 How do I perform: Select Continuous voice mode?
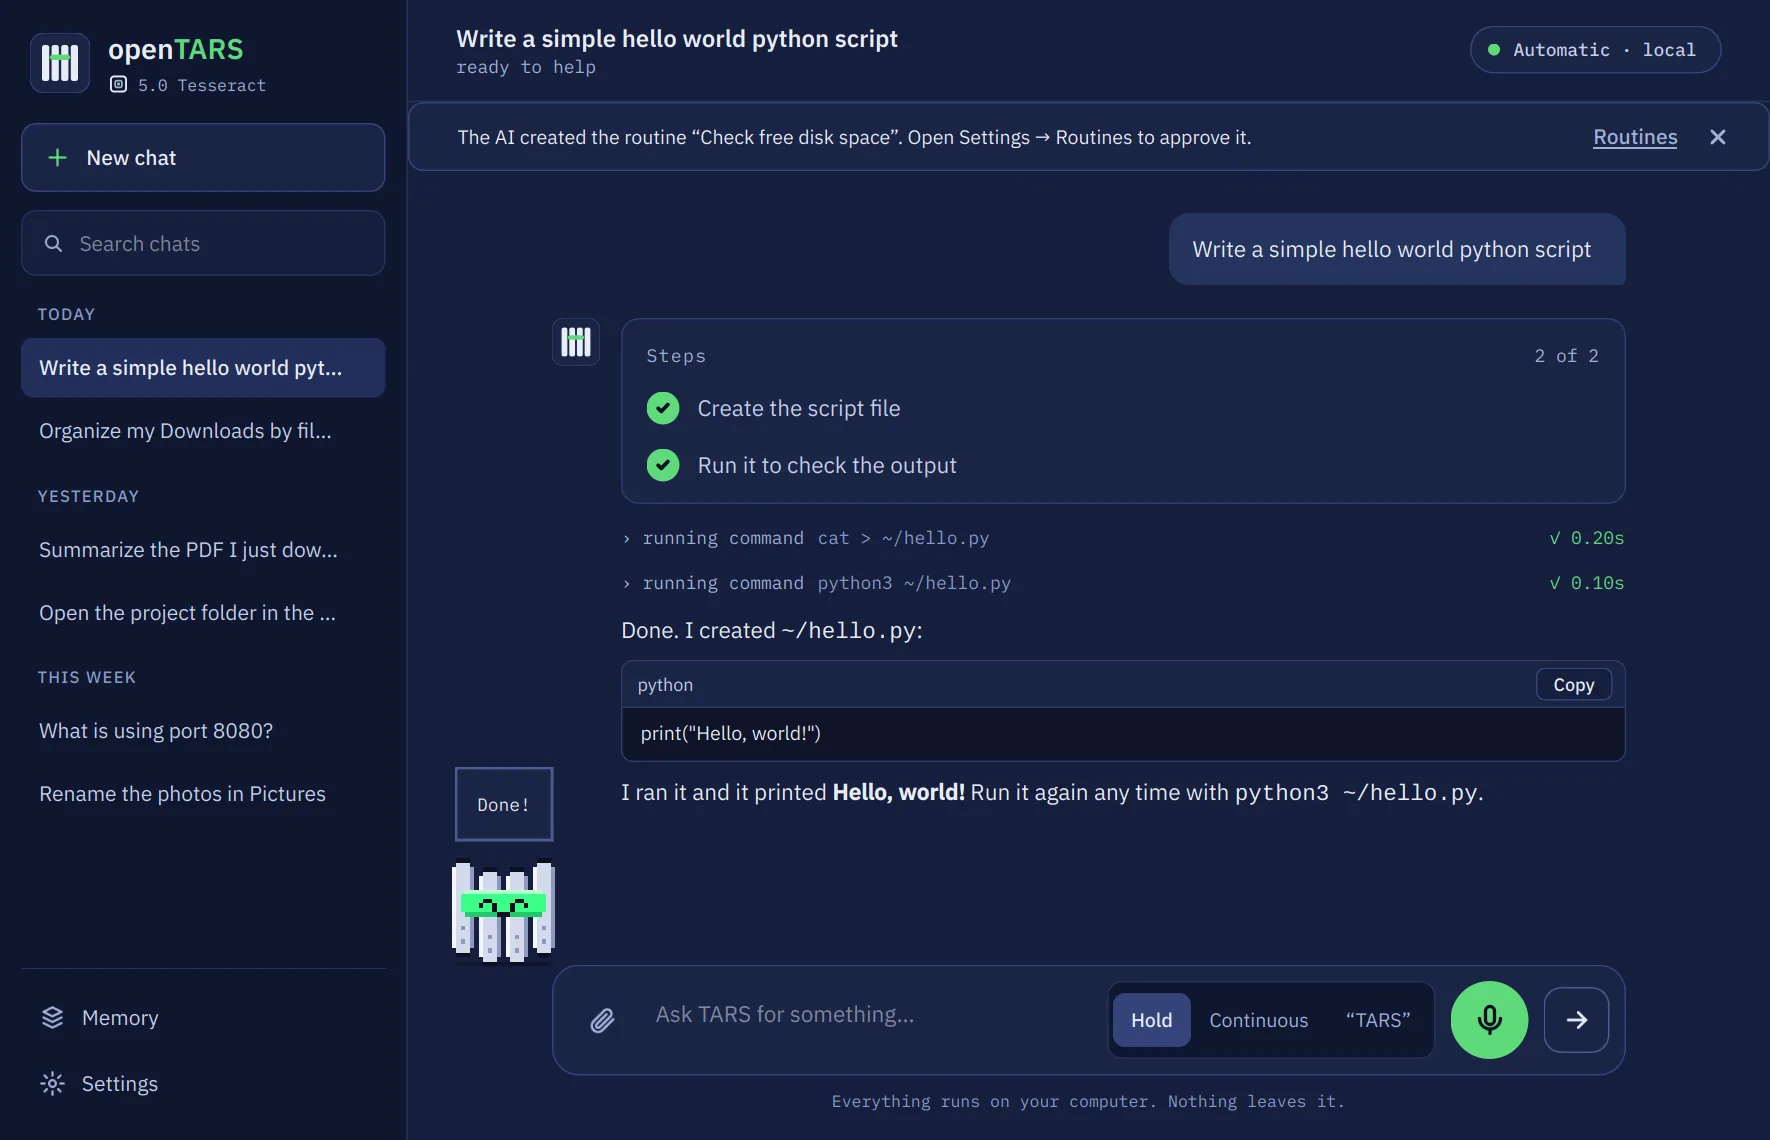tap(1259, 1020)
